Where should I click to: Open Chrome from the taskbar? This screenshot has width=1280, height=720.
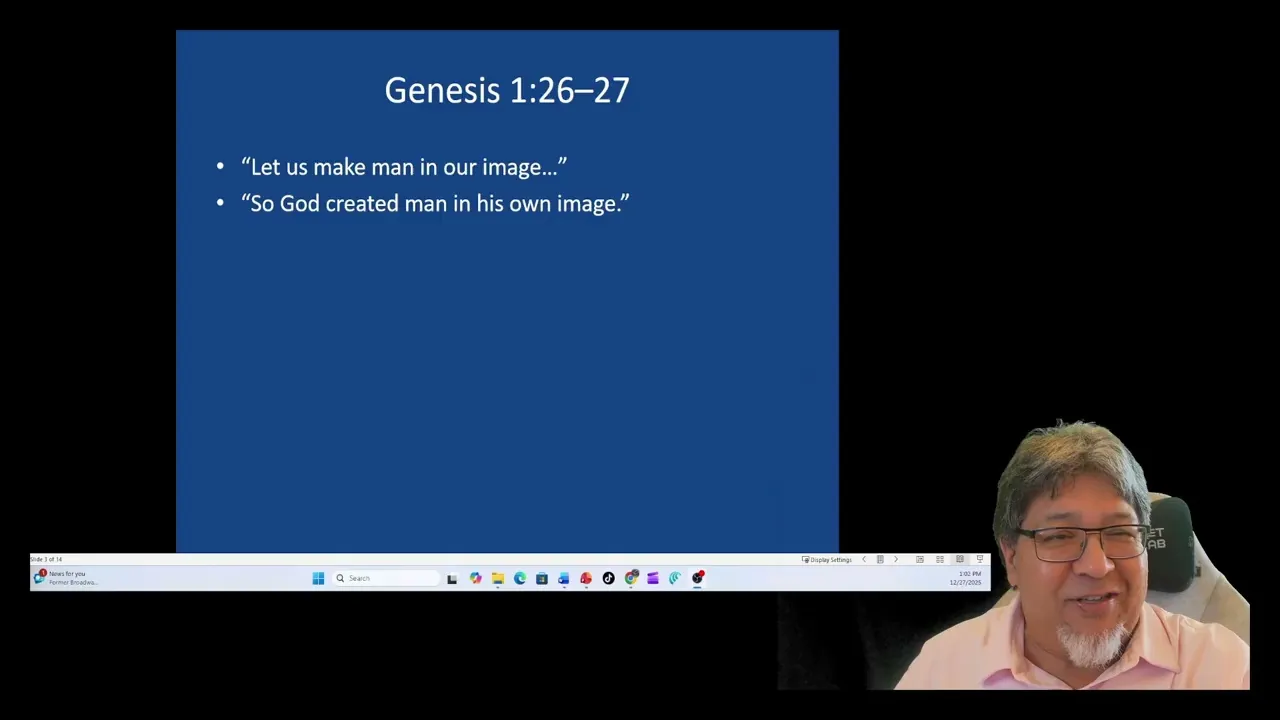point(631,577)
